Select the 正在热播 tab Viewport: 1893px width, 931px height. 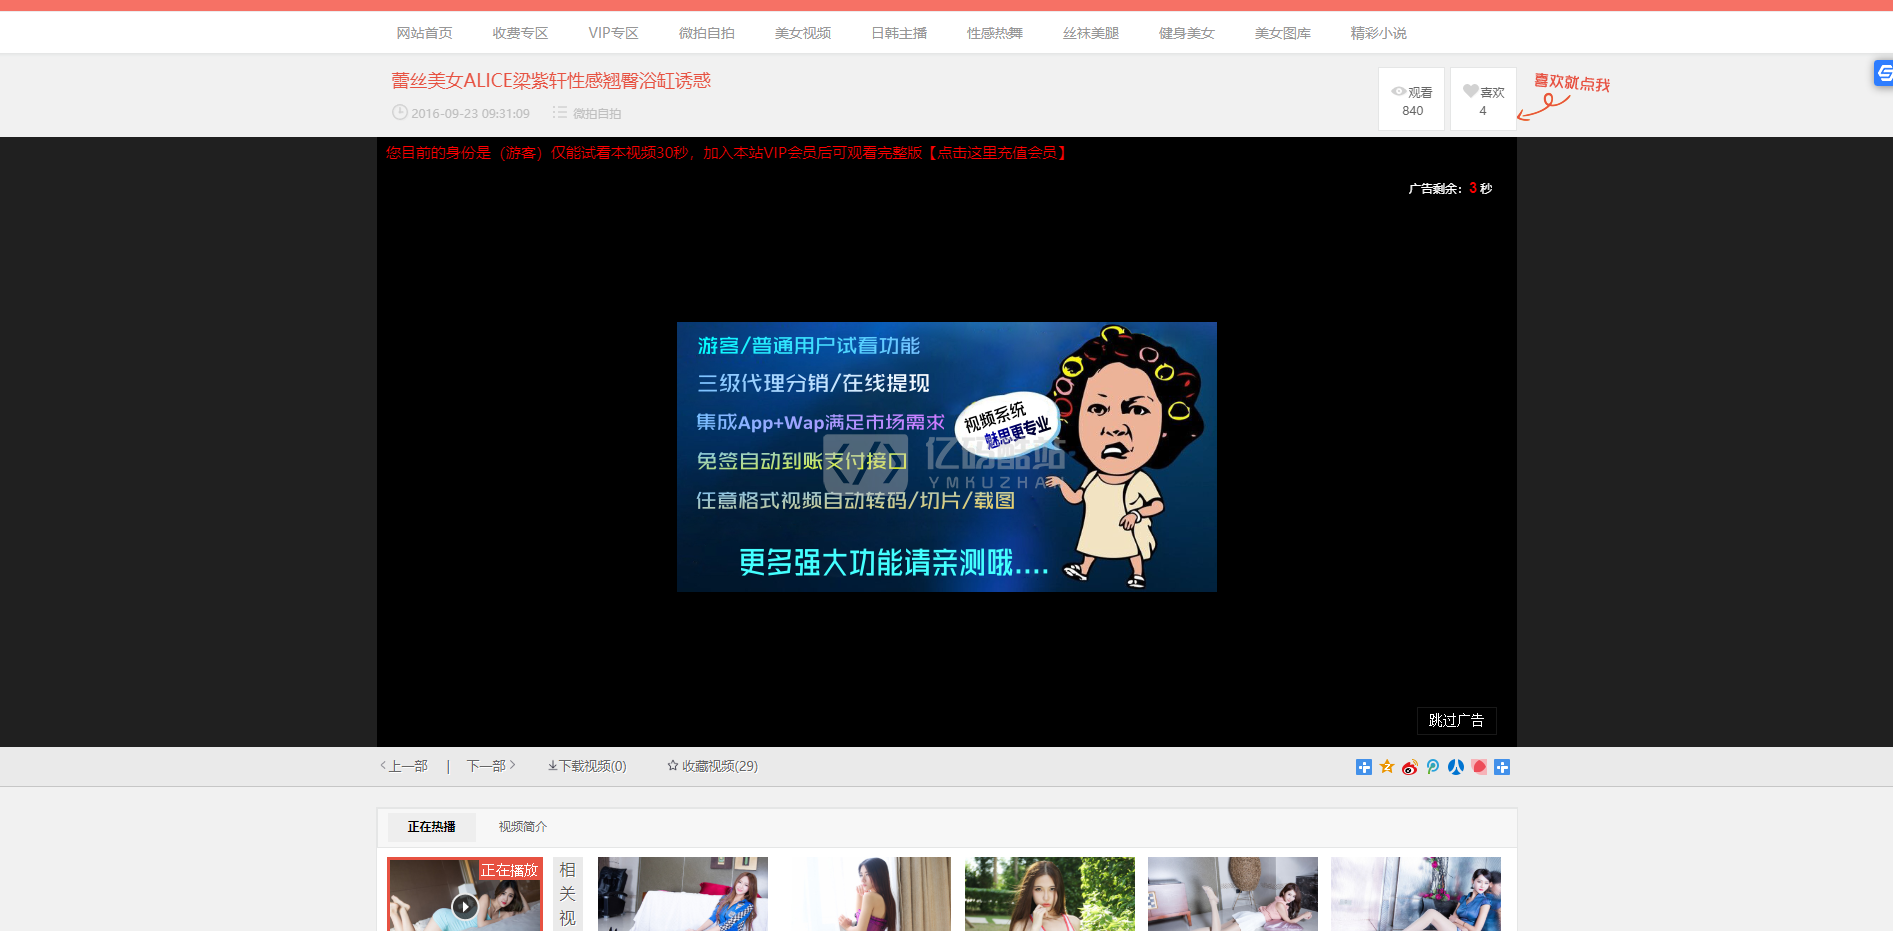click(431, 827)
